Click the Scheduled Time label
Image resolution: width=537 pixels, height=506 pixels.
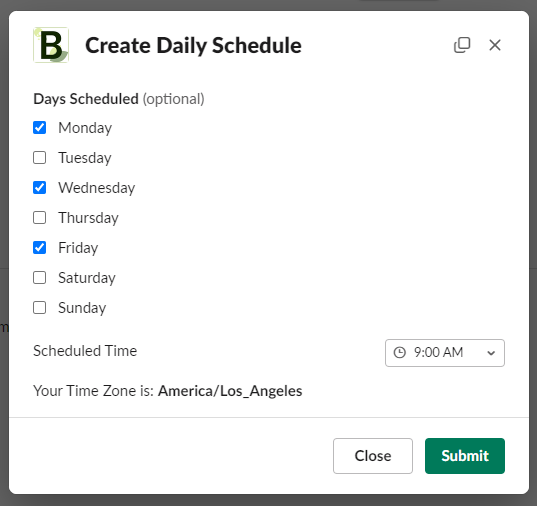click(85, 351)
